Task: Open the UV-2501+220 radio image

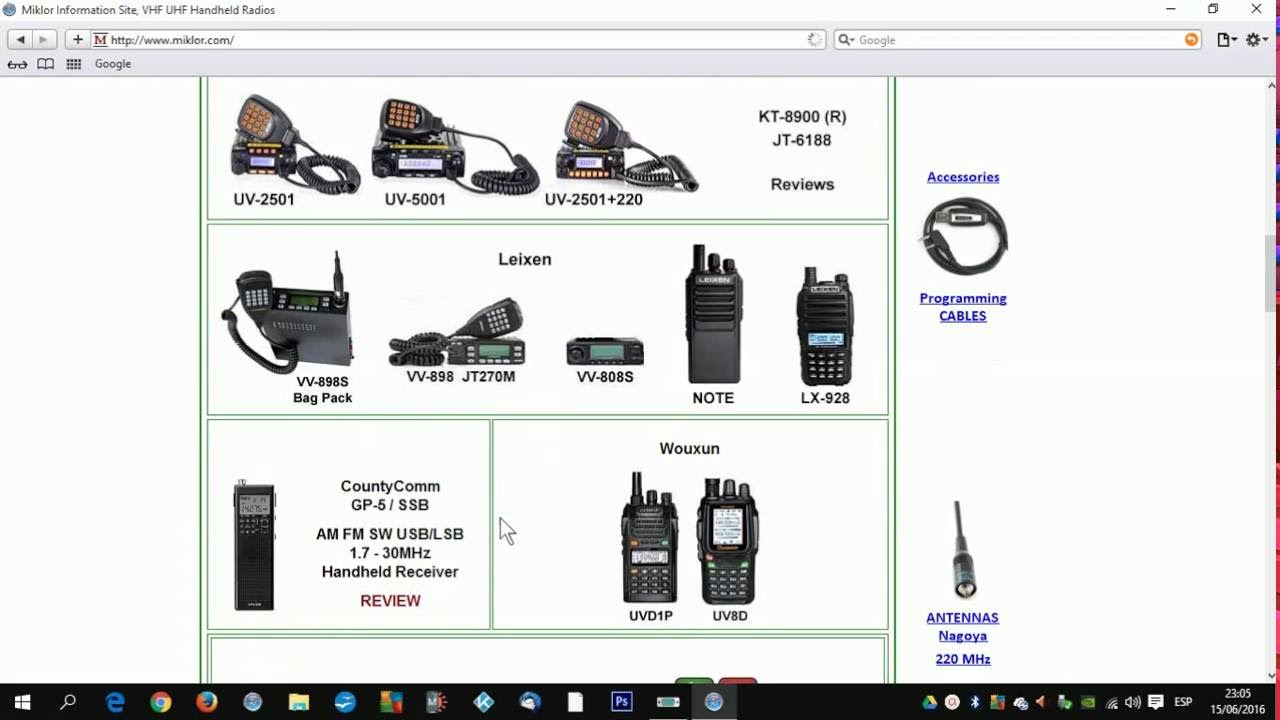Action: (x=627, y=144)
